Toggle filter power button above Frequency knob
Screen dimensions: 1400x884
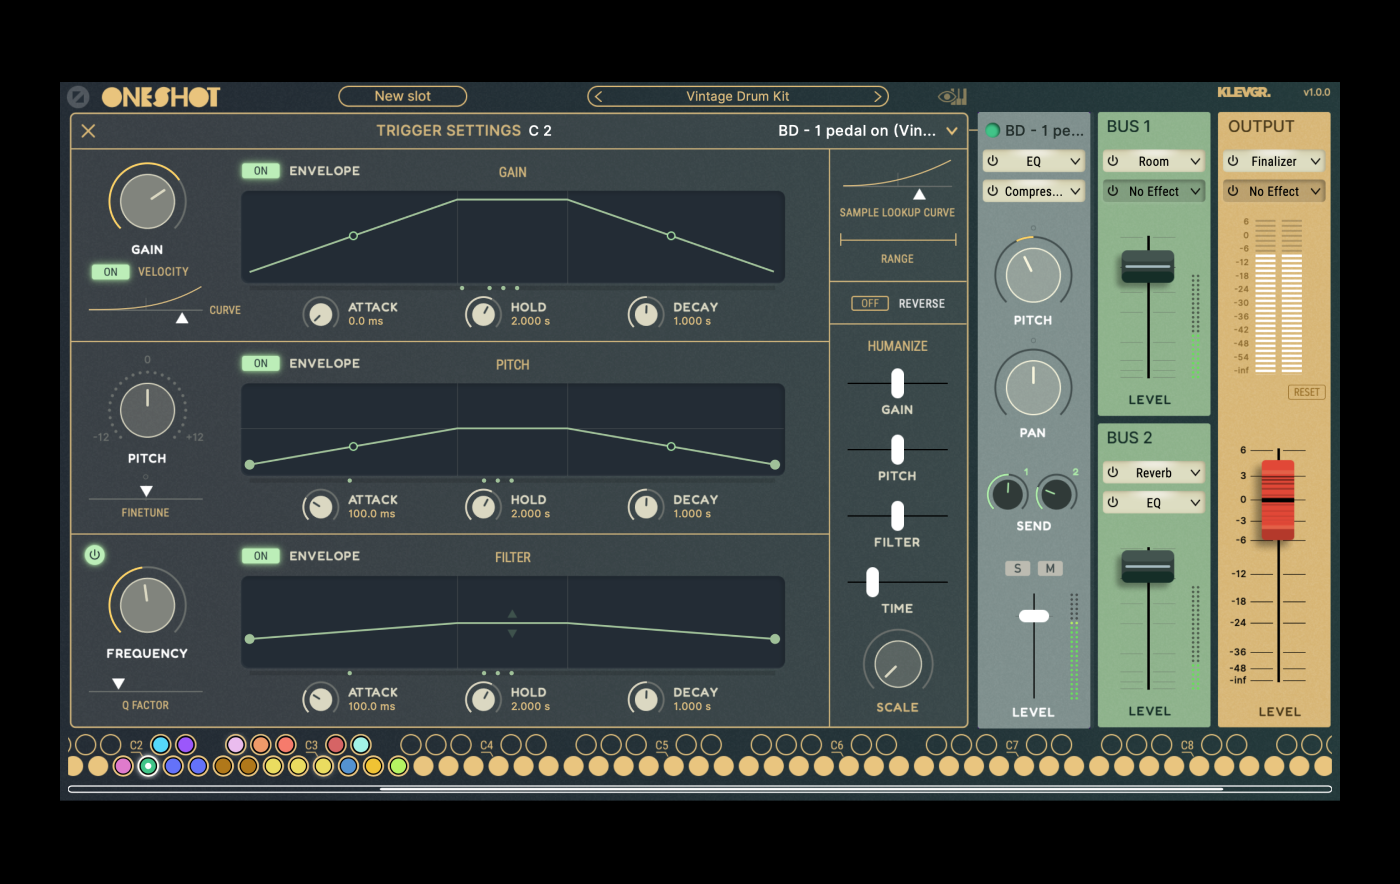pos(94,555)
